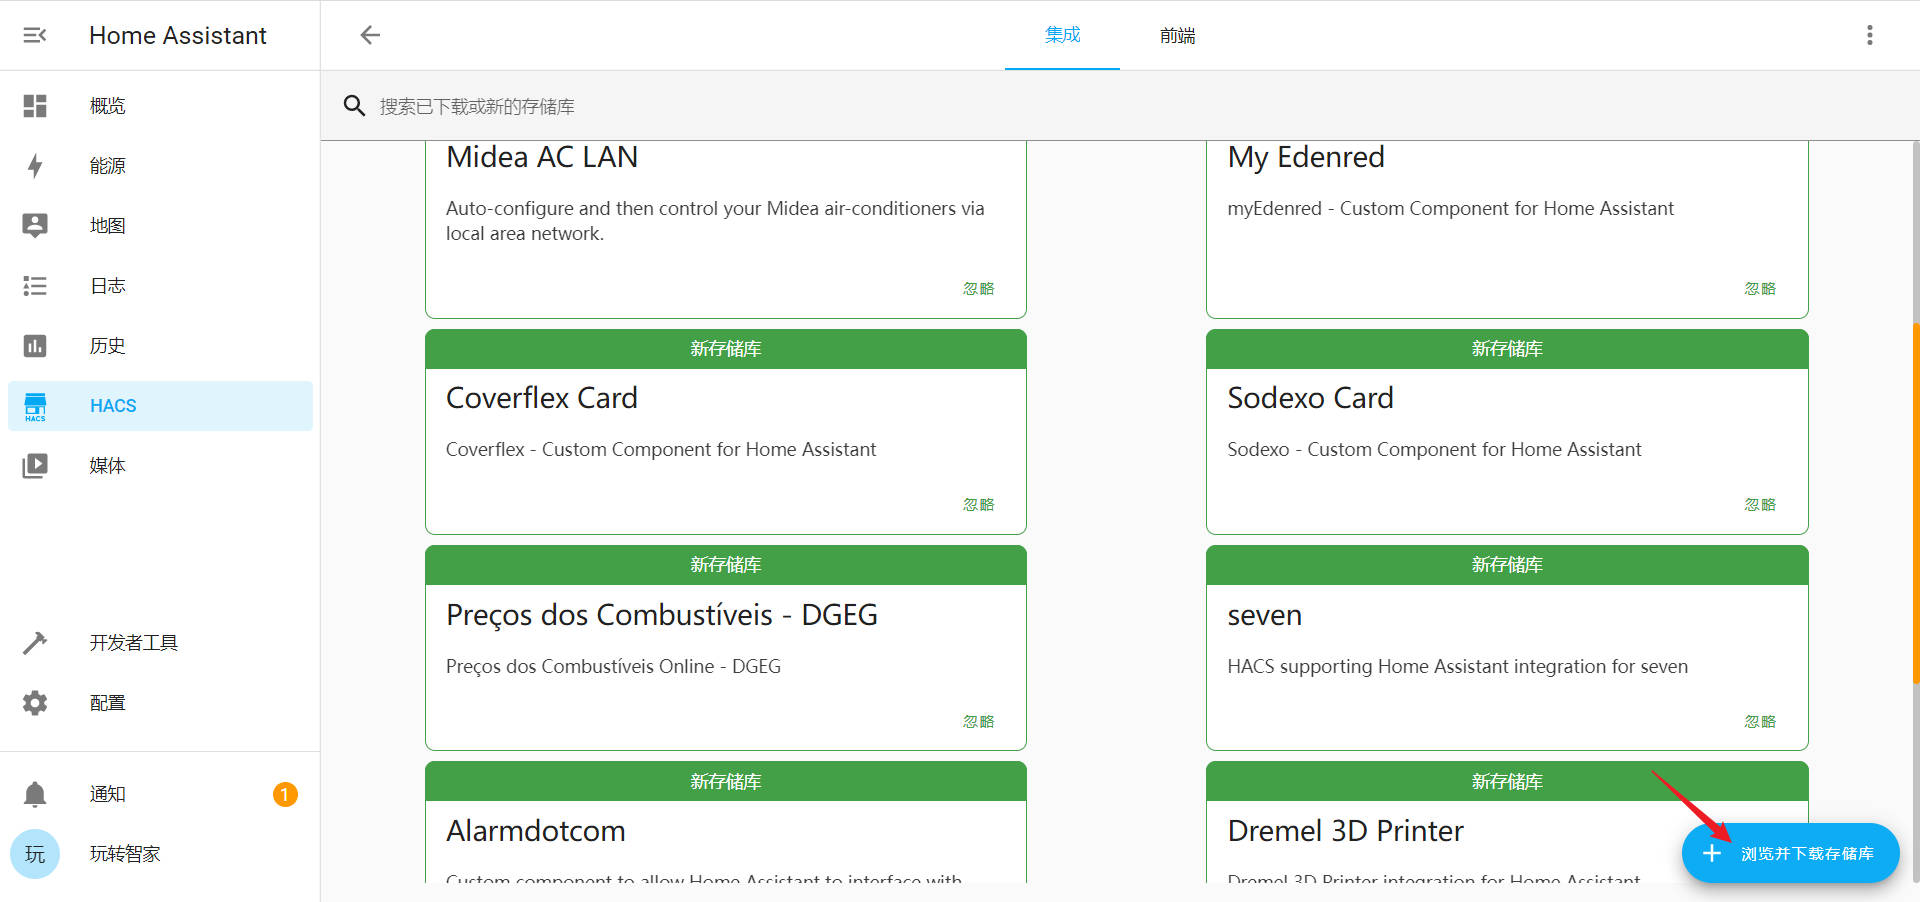1920x902 pixels.
Task: Click the 浏览并下载存储库 floating button
Action: 1790,853
